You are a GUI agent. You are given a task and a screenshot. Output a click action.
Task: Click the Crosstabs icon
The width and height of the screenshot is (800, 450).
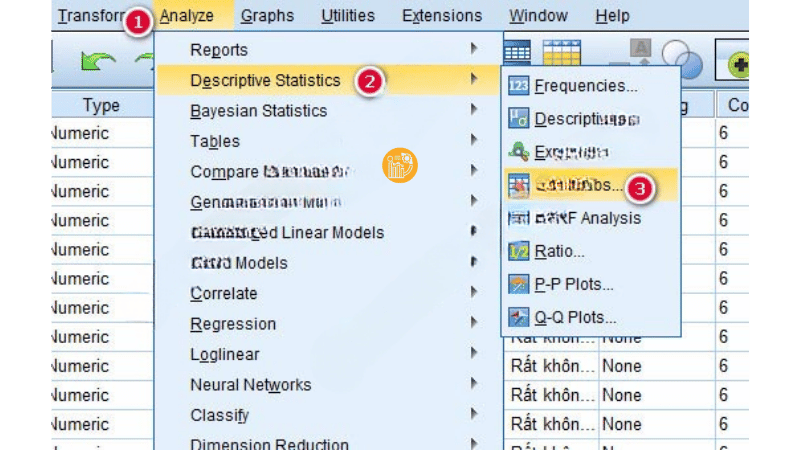518,185
